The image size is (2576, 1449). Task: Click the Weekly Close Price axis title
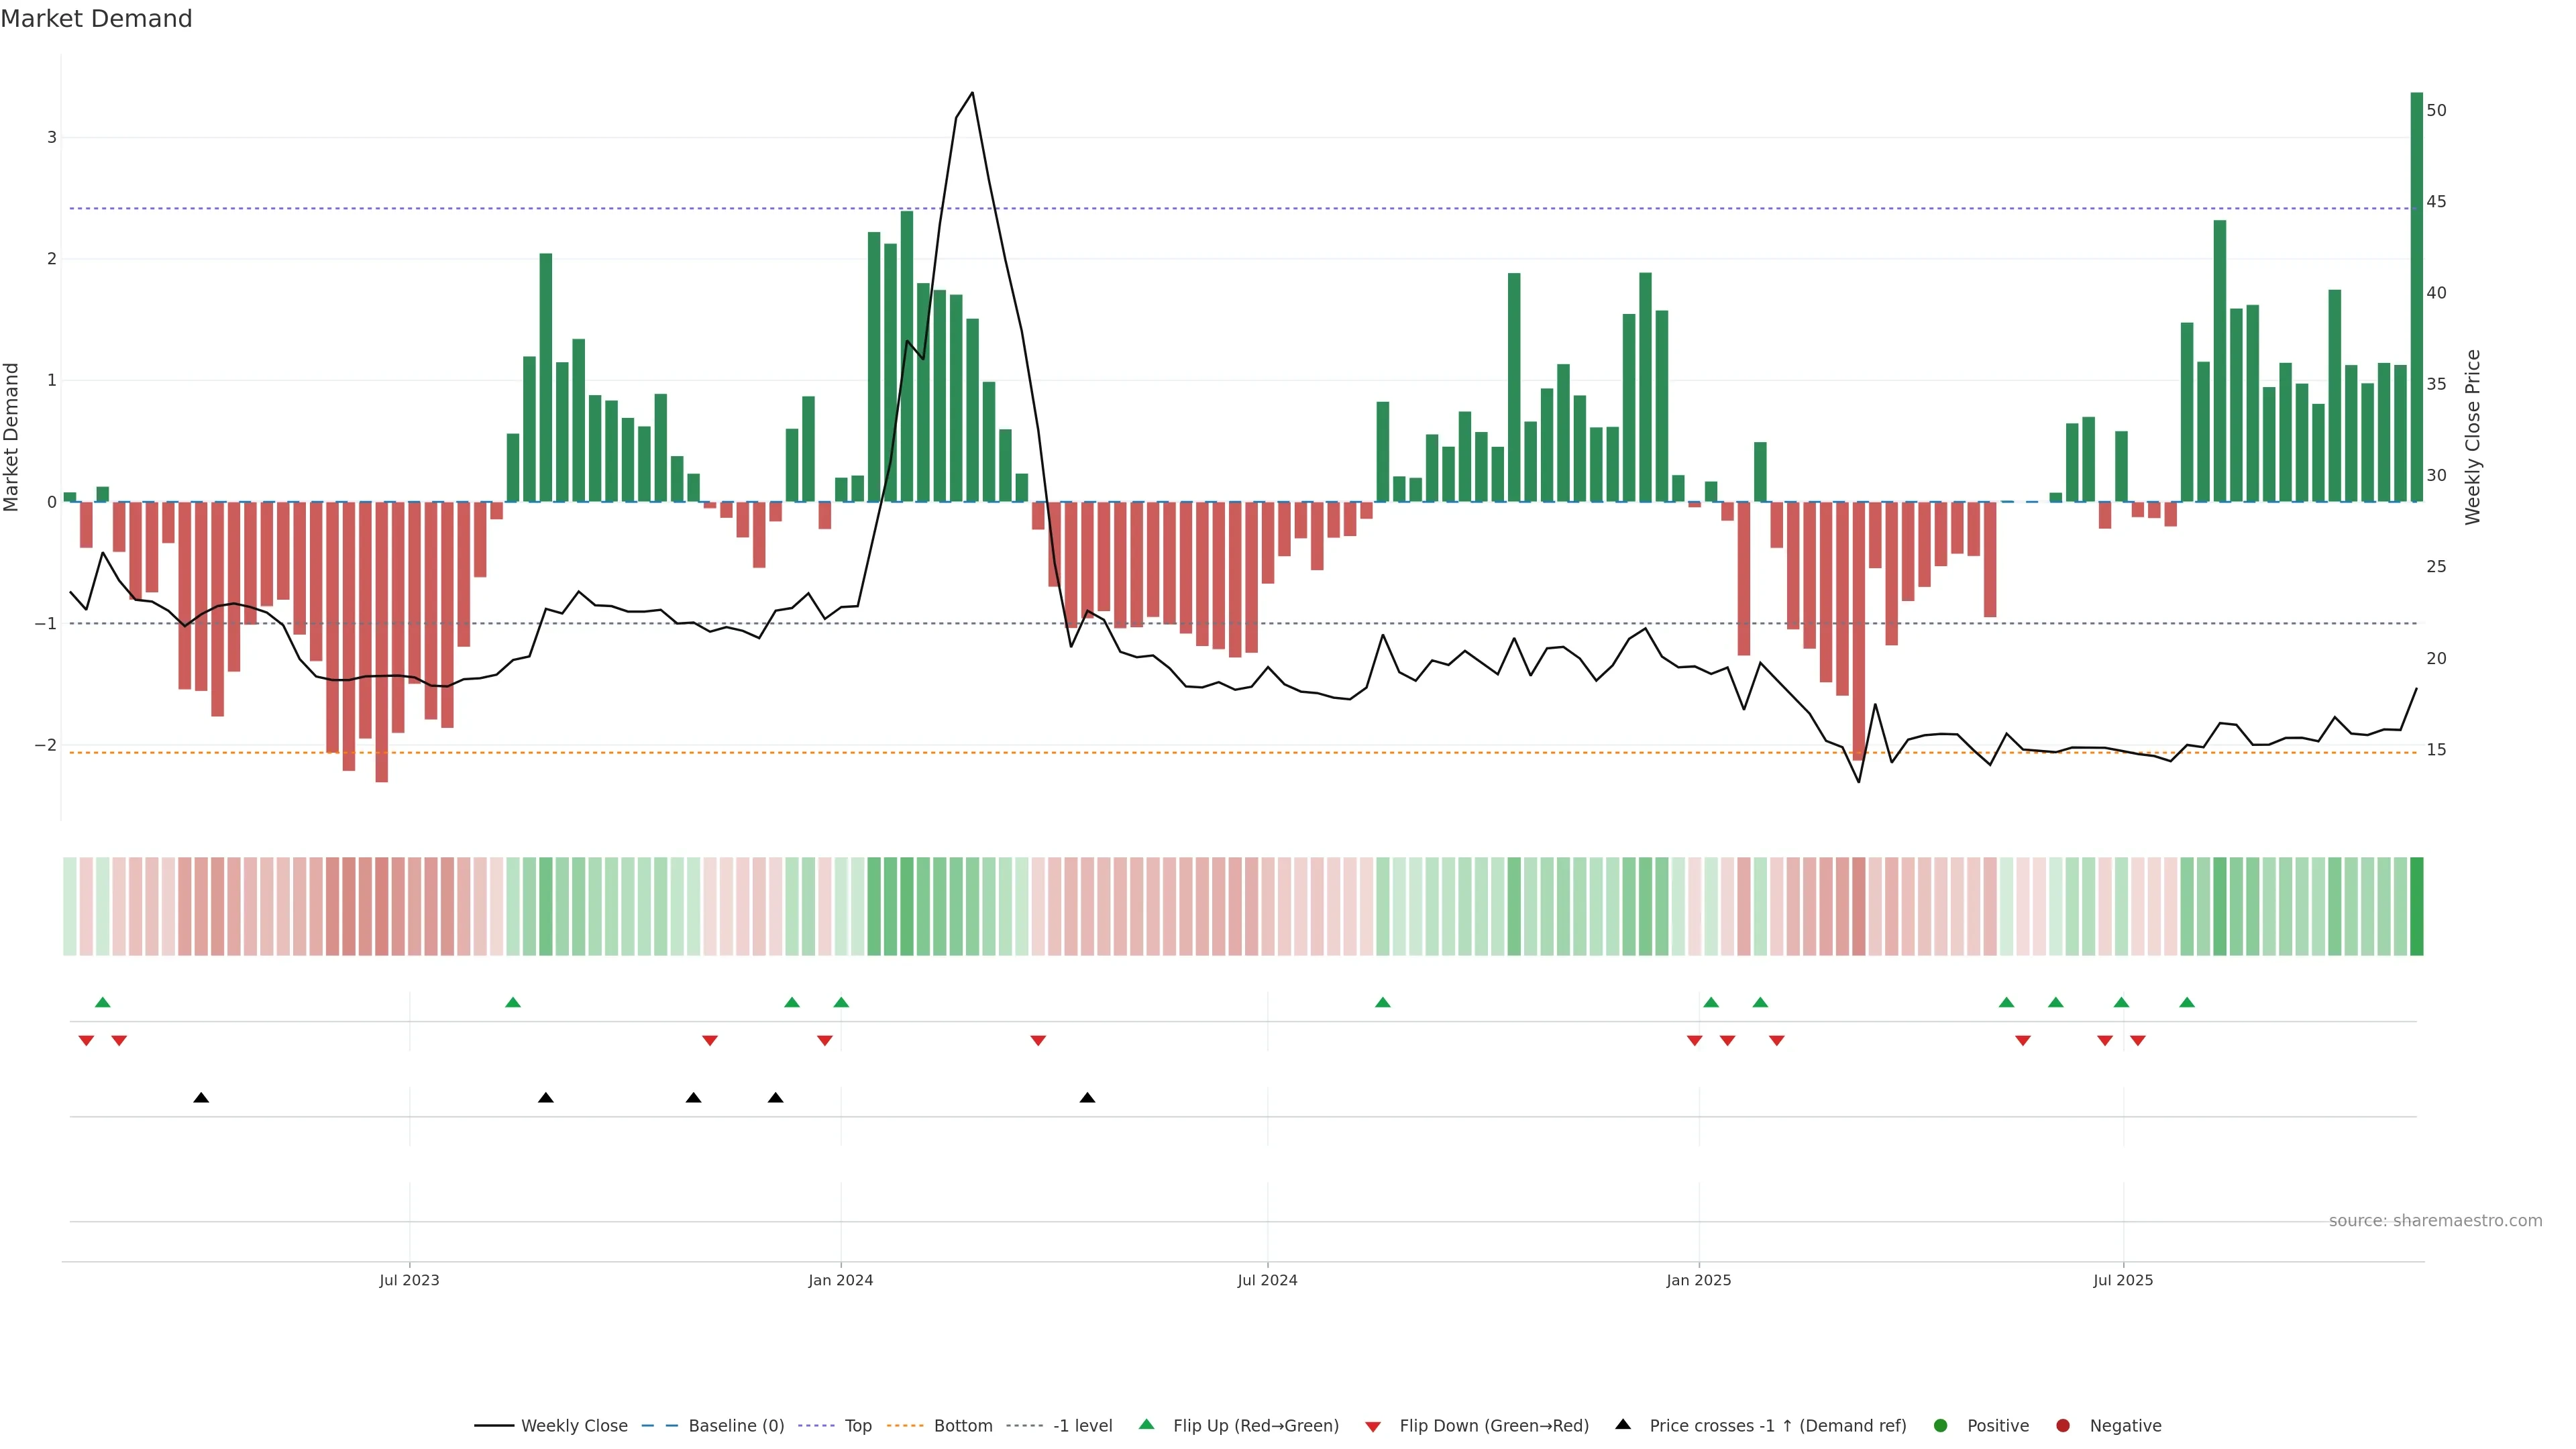tap(2473, 437)
